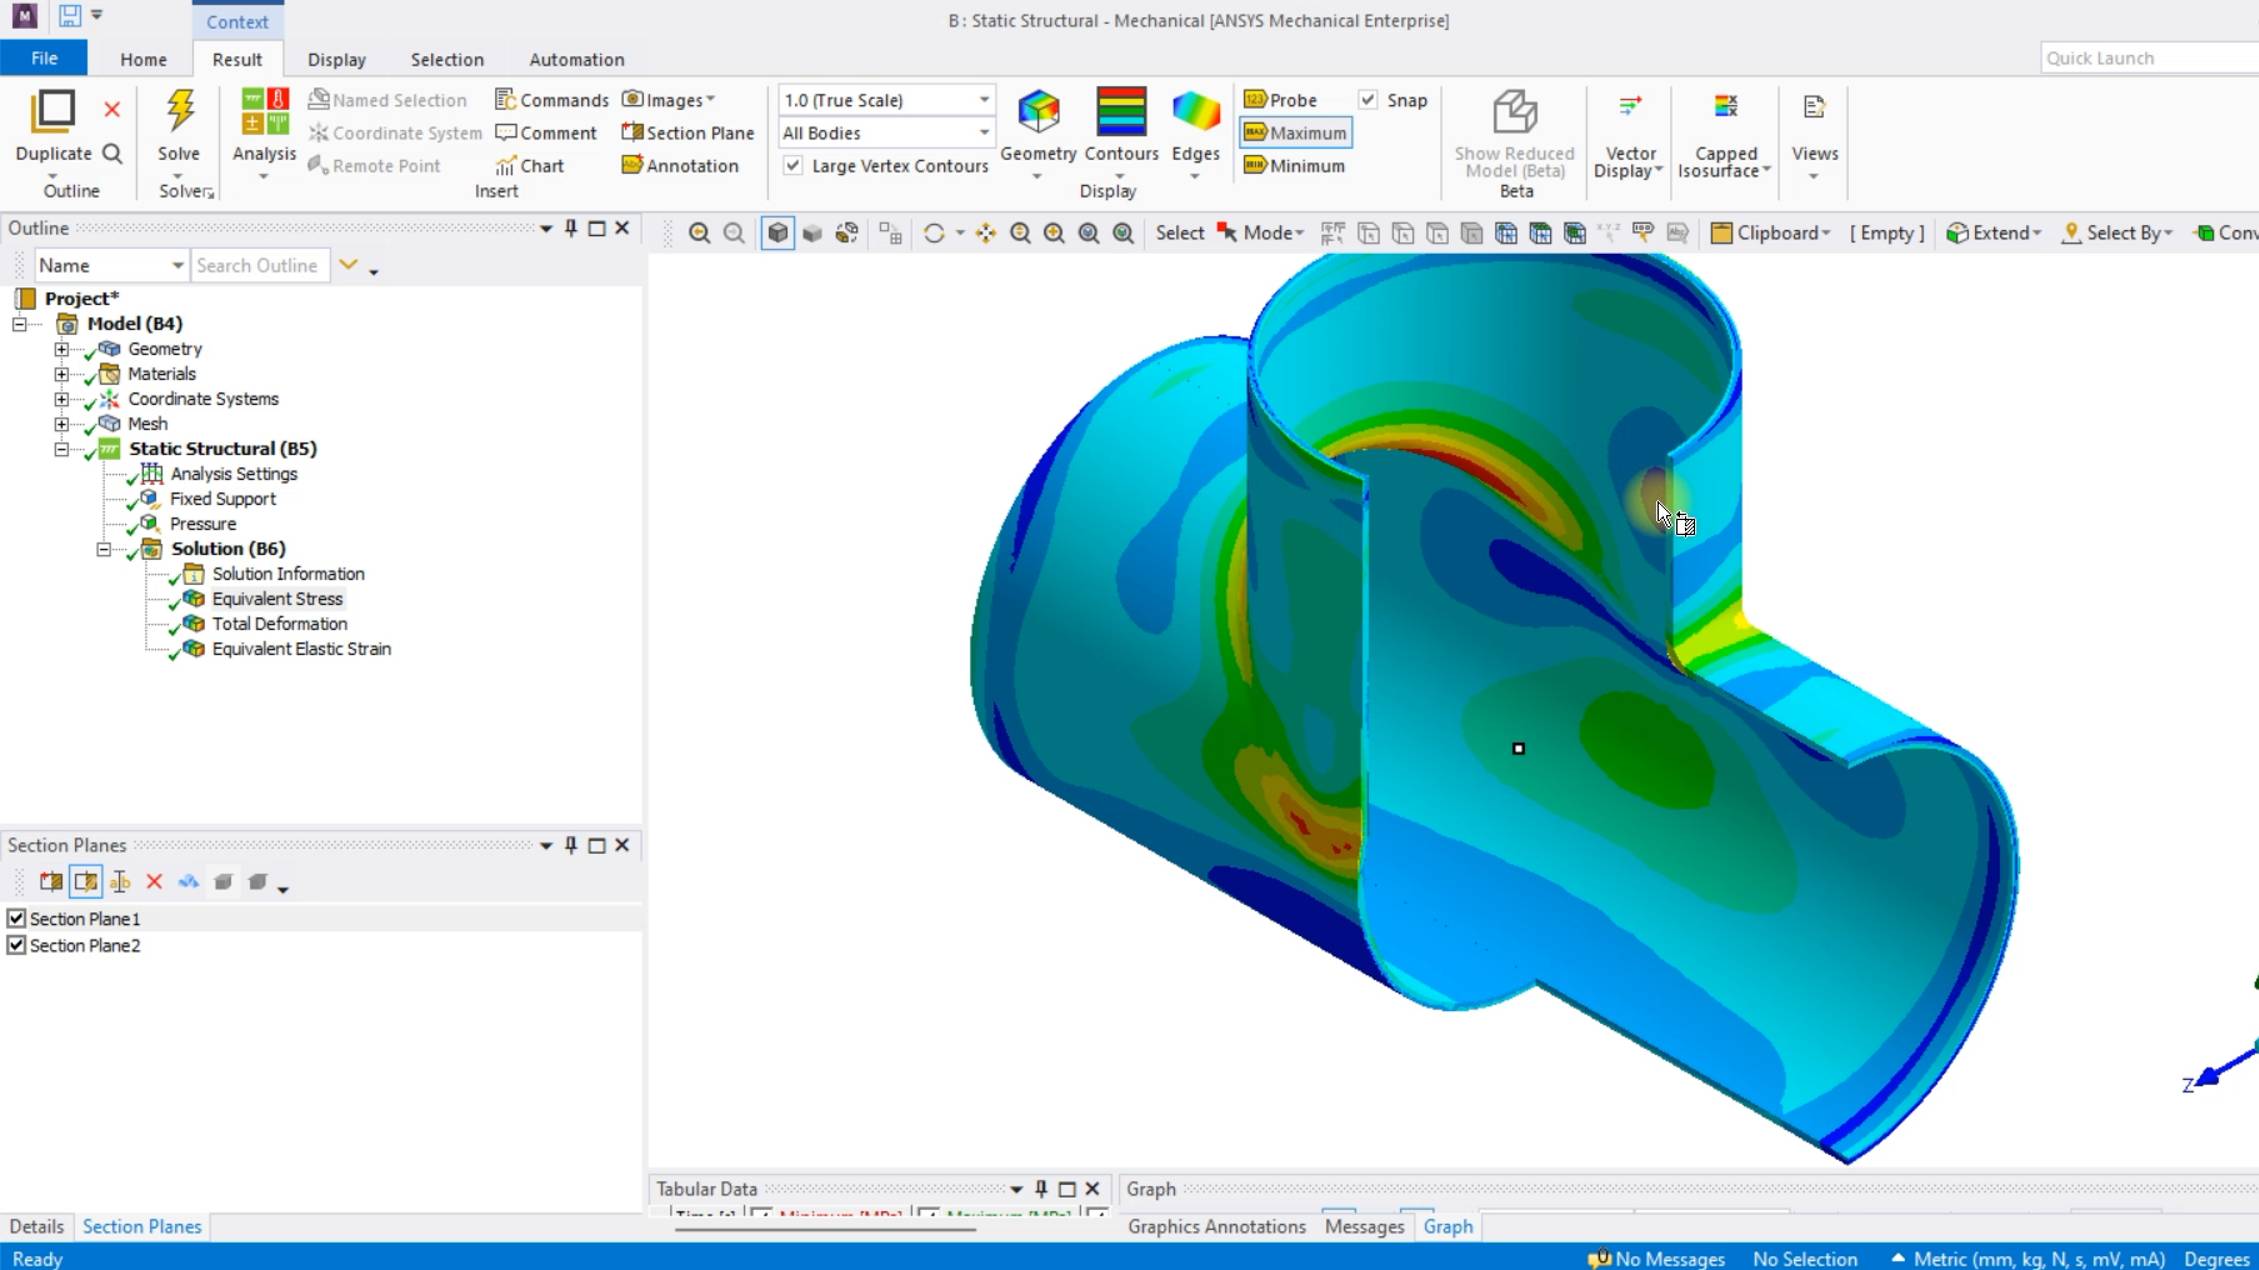Open the Select By dropdown
2259x1270 pixels.
(2117, 233)
